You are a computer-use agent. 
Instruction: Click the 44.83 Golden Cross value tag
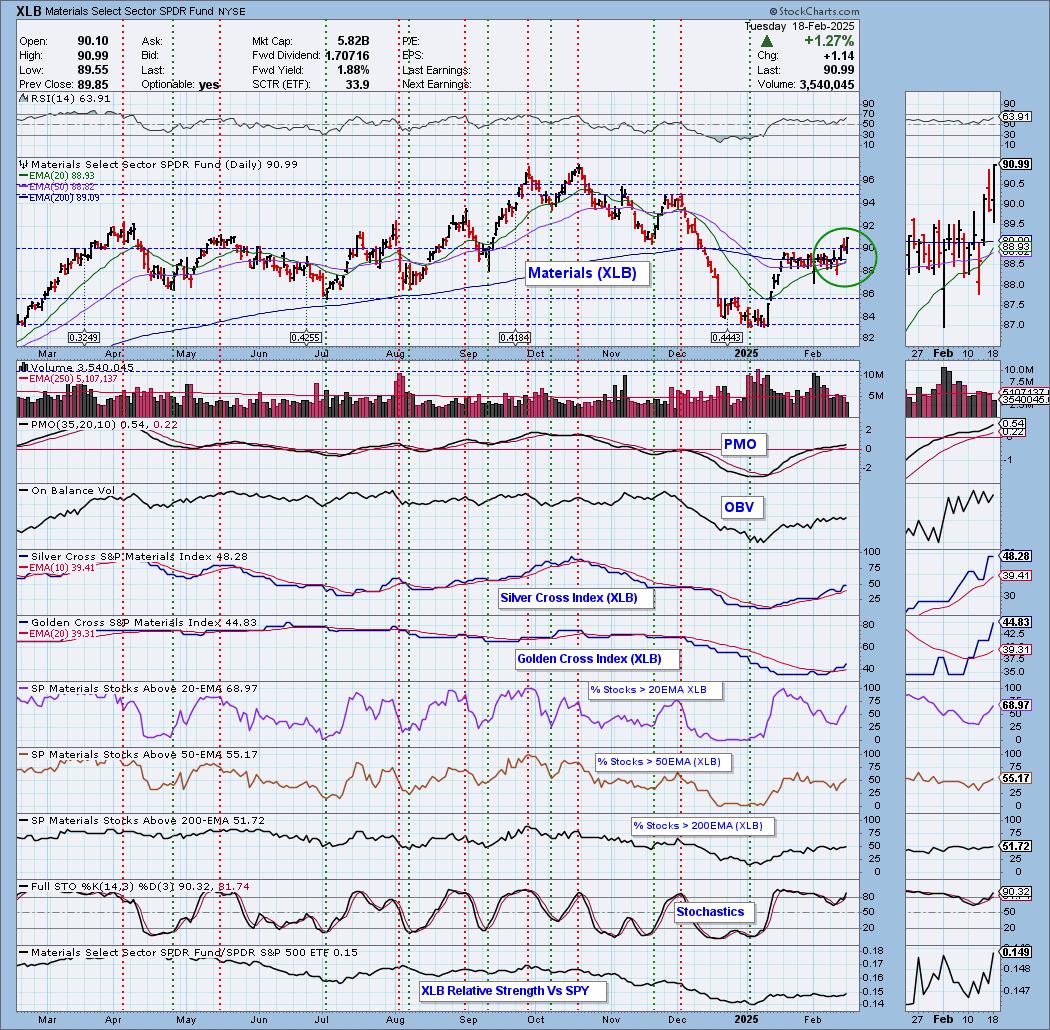(x=1016, y=622)
